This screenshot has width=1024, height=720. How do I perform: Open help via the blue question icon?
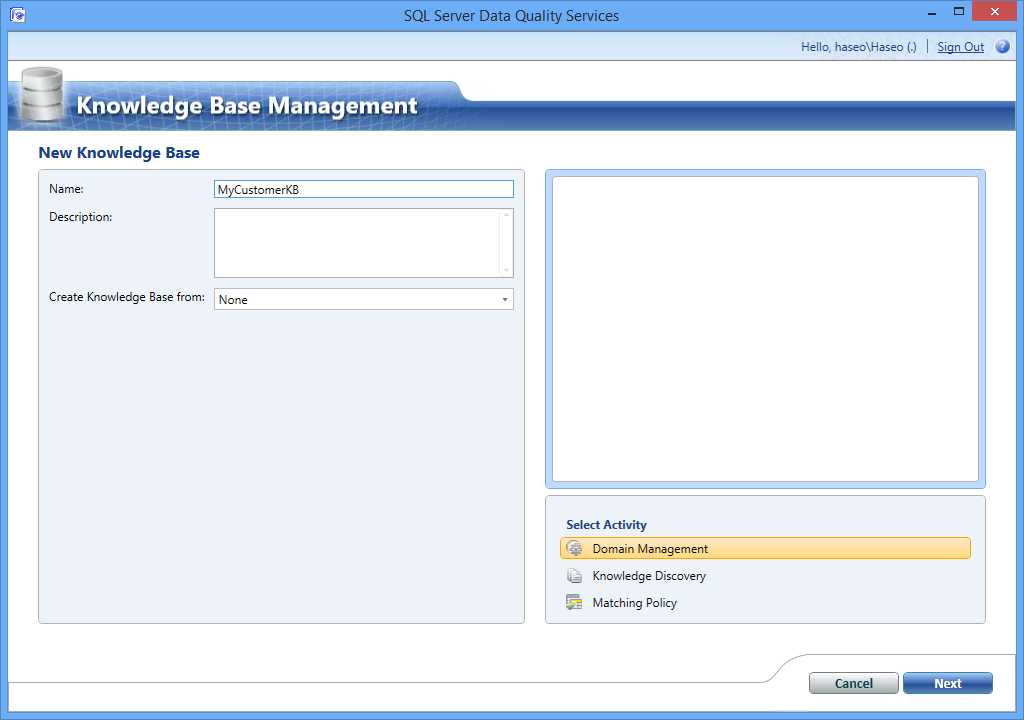point(1002,46)
